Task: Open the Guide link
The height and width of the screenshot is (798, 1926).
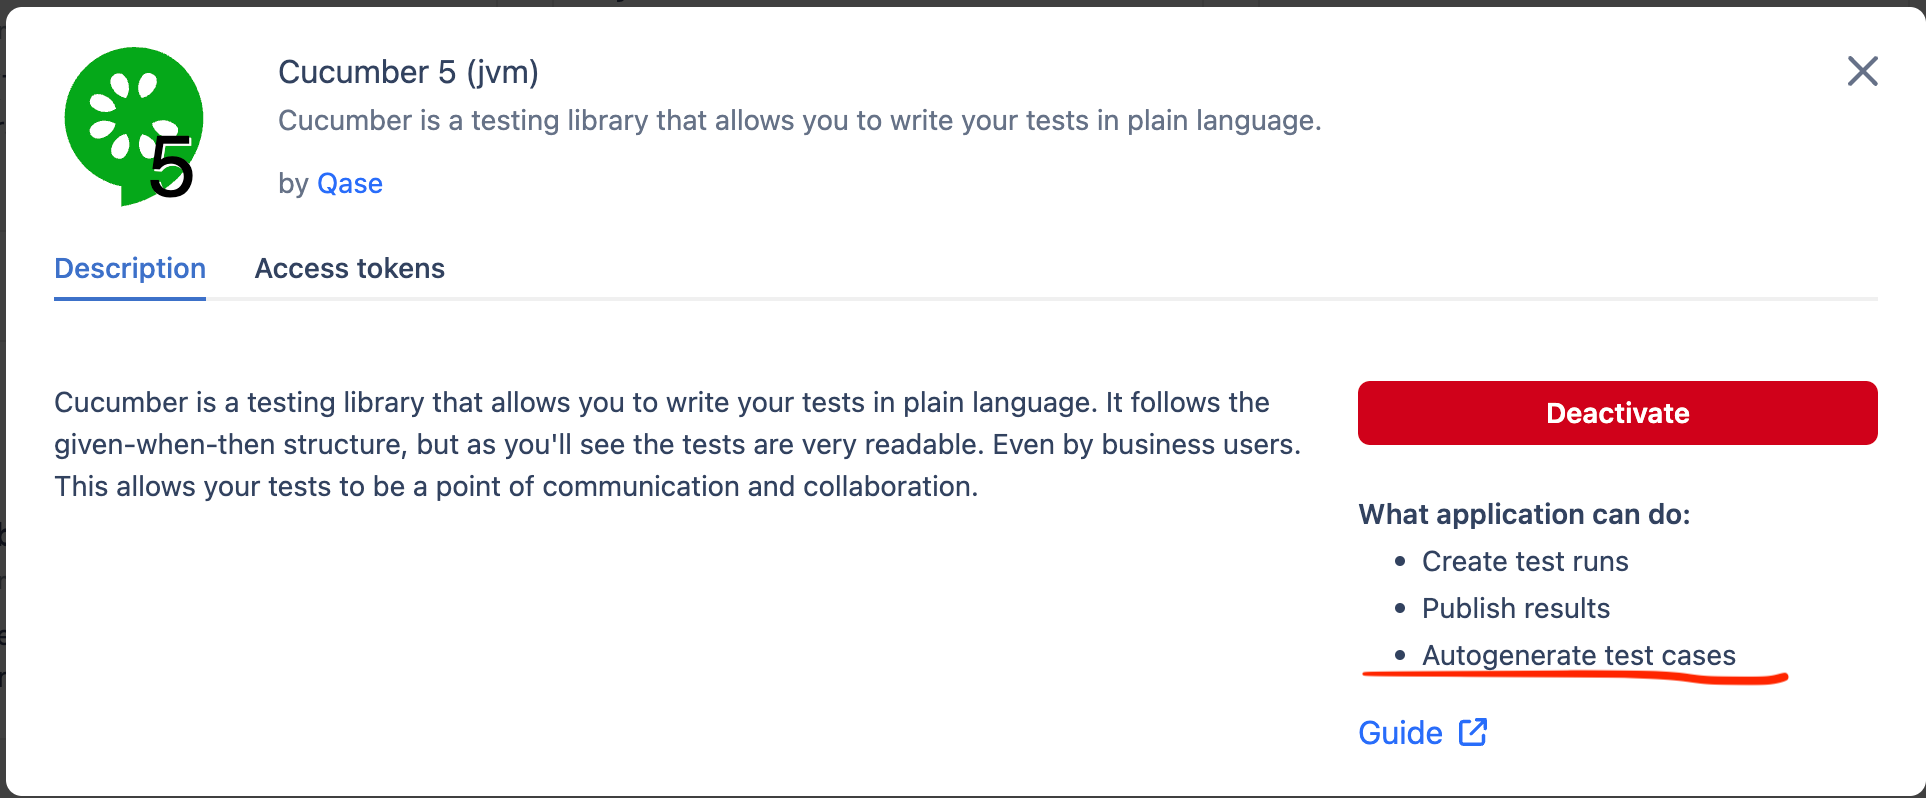Action: 1400,733
